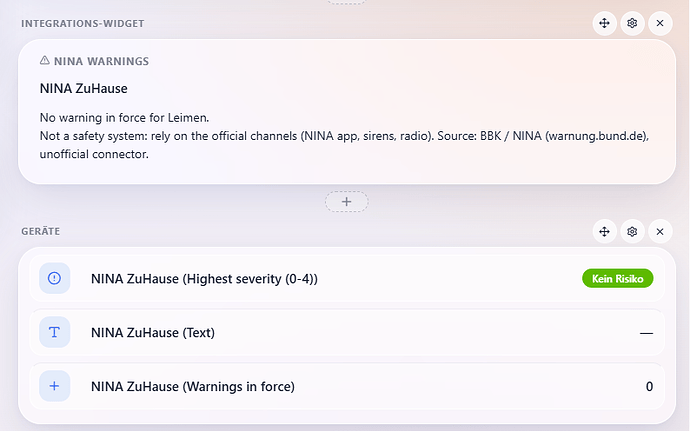Remove the Integrations-Widget with its X button
This screenshot has height=431, width=690.
point(660,23)
